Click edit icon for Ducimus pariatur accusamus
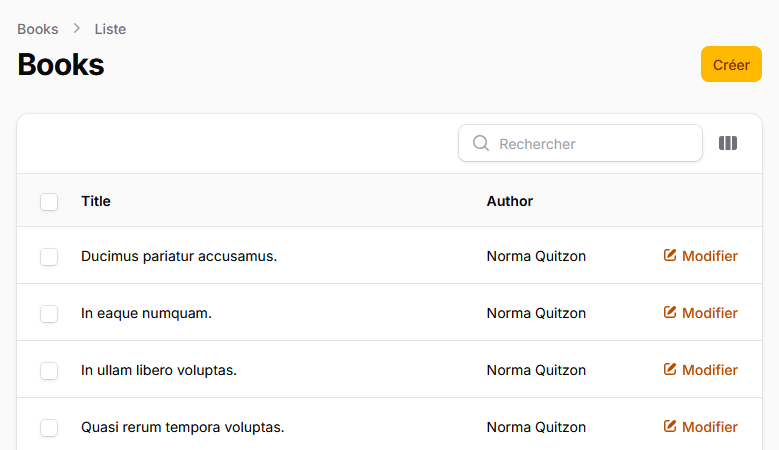 click(x=670, y=256)
